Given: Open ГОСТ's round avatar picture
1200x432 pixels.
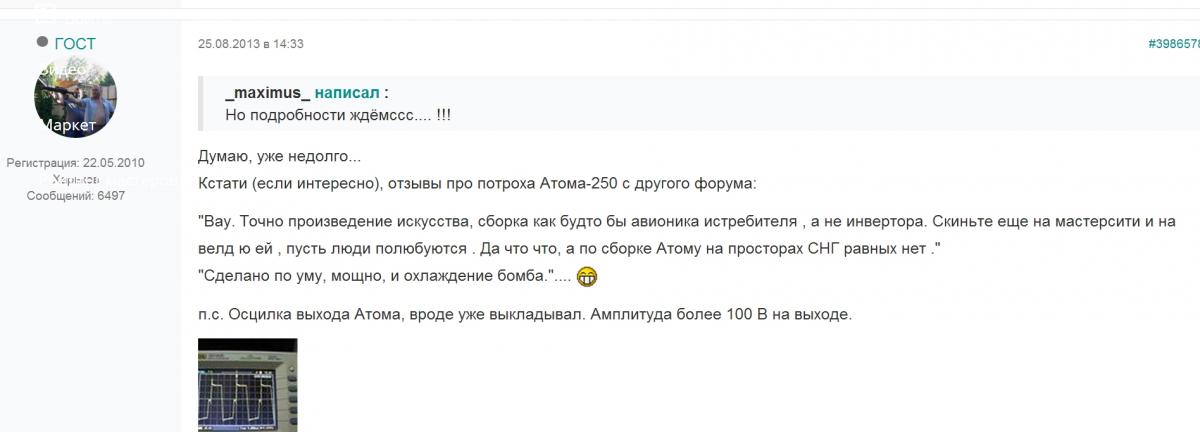Looking at the screenshot, I should (75, 99).
